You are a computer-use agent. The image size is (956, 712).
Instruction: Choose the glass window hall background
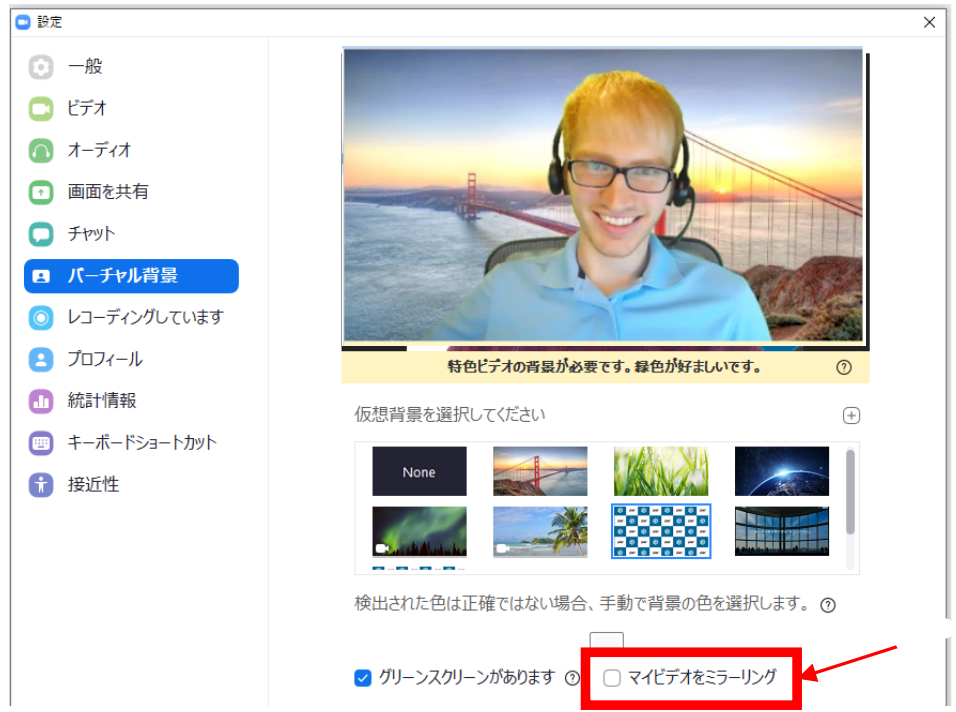click(x=782, y=532)
